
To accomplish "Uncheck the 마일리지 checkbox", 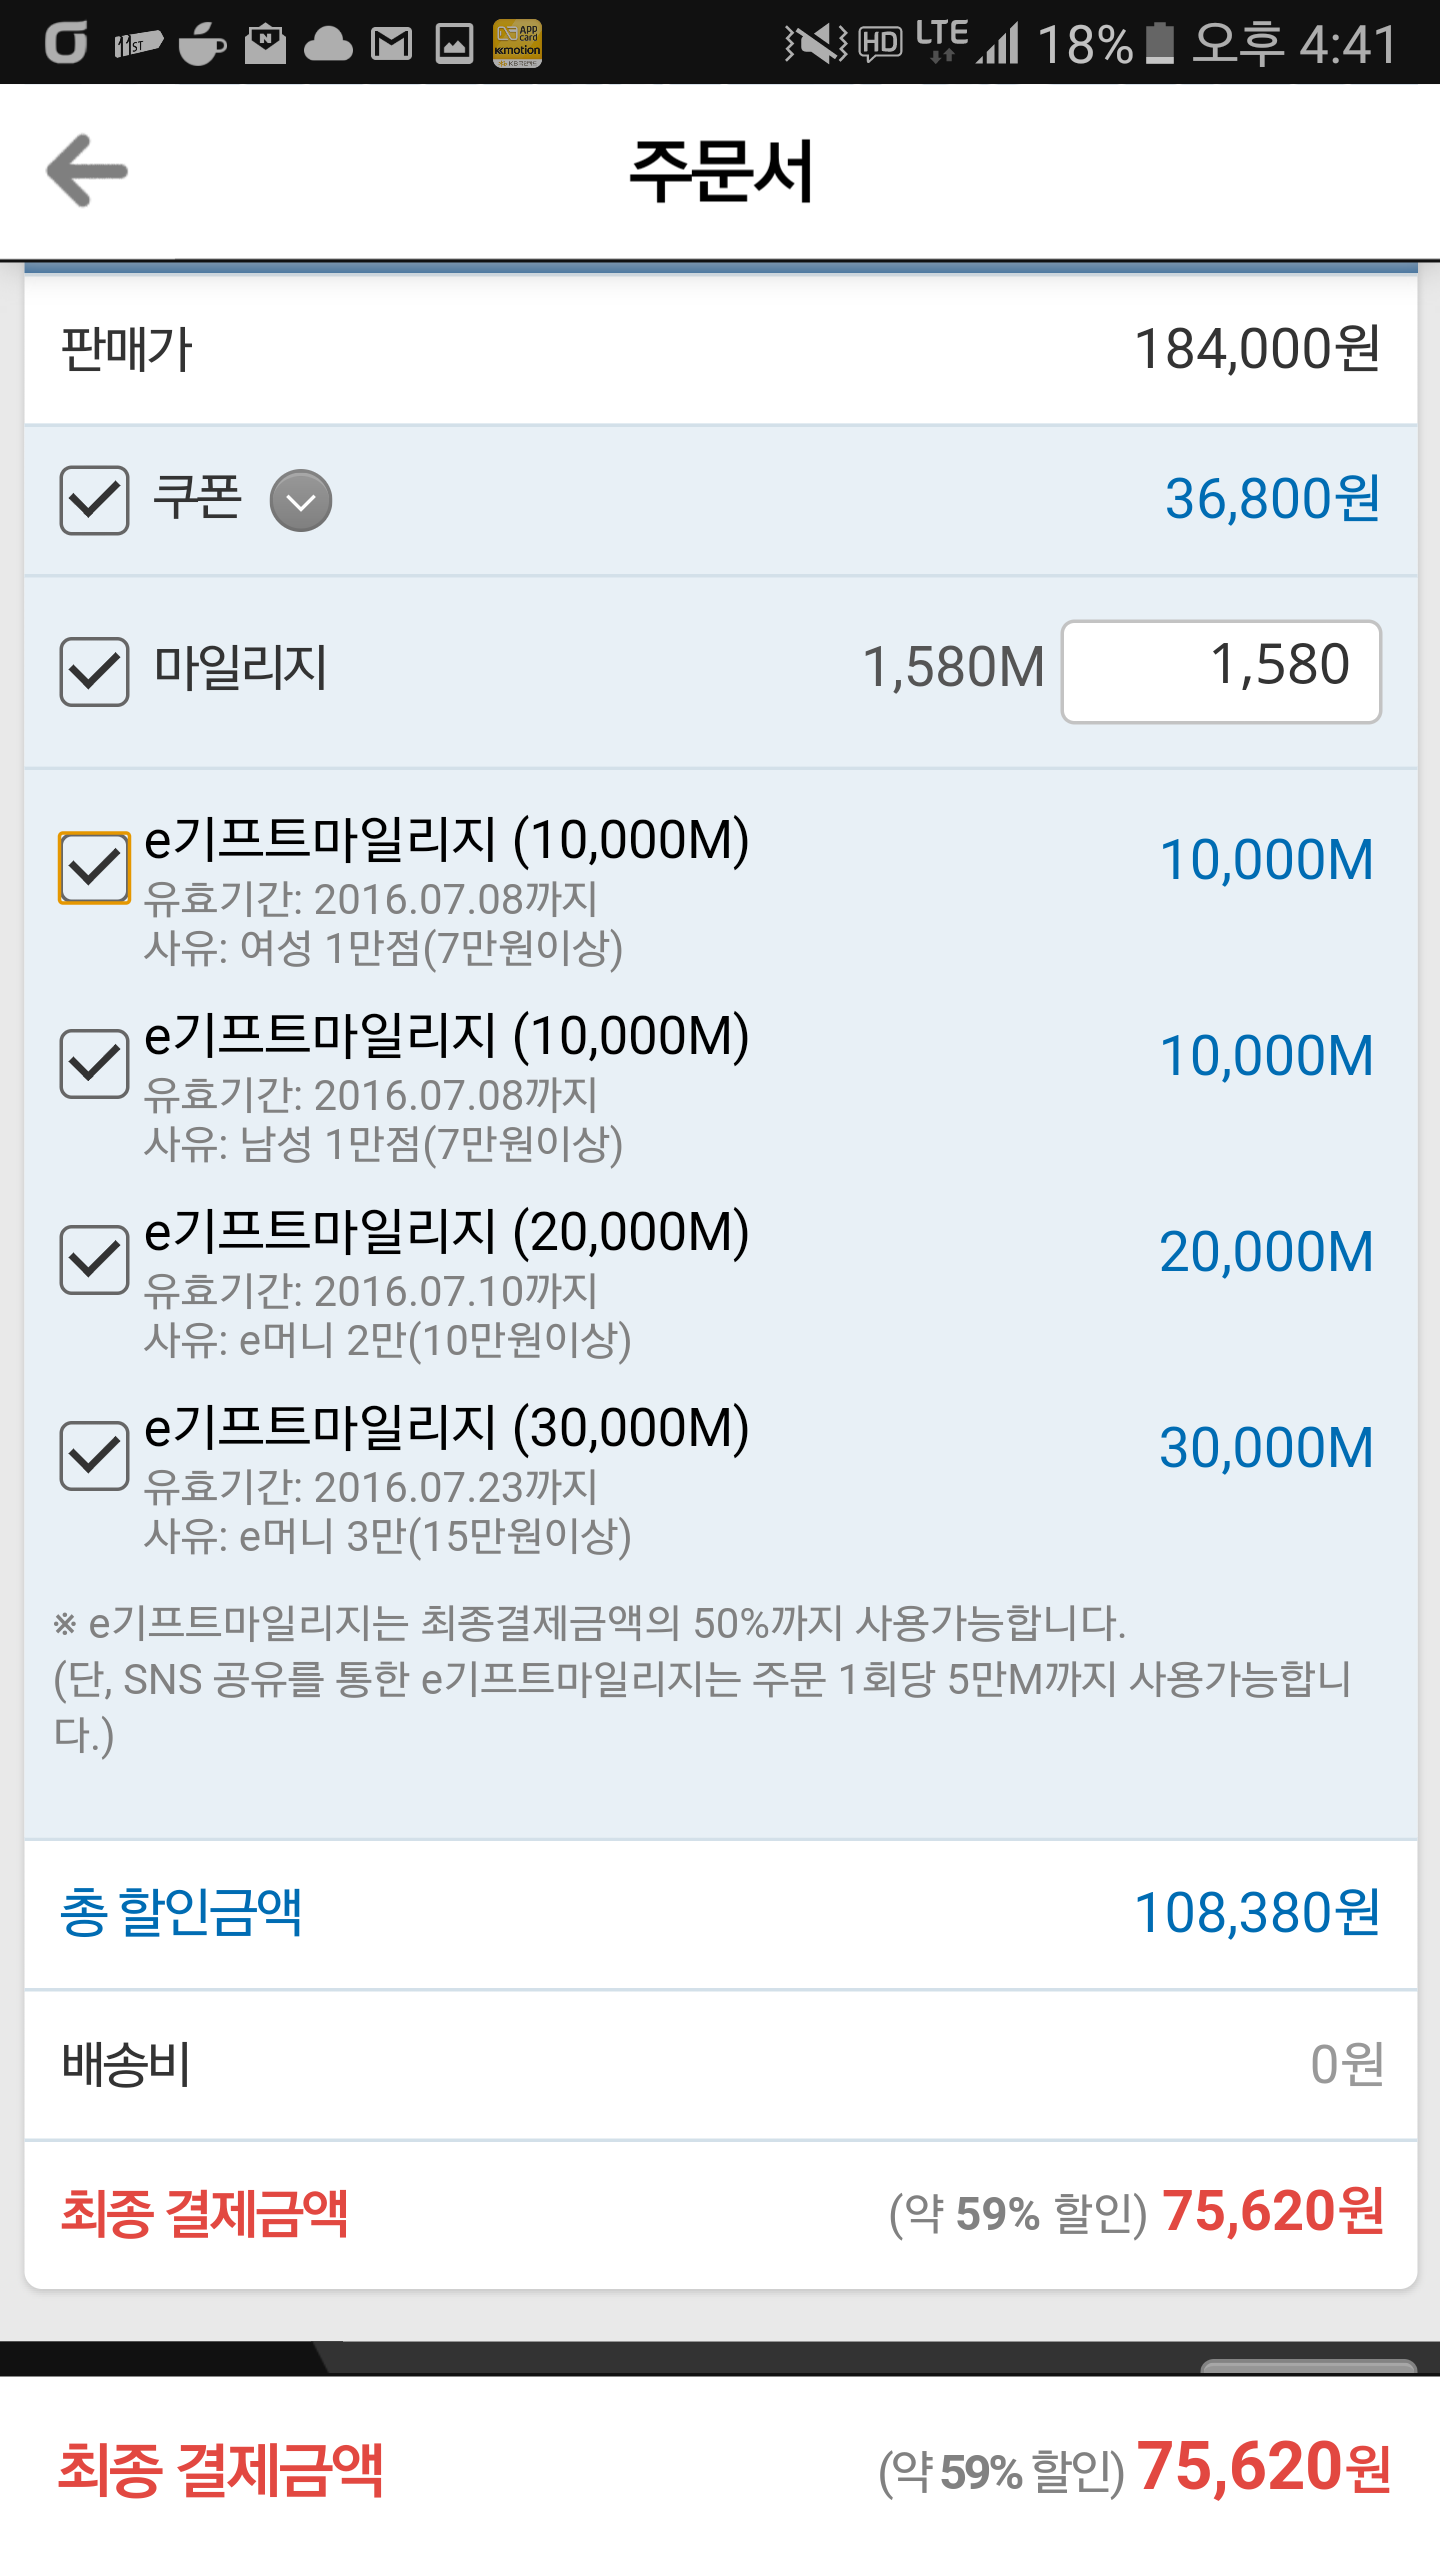I will click(x=94, y=671).
